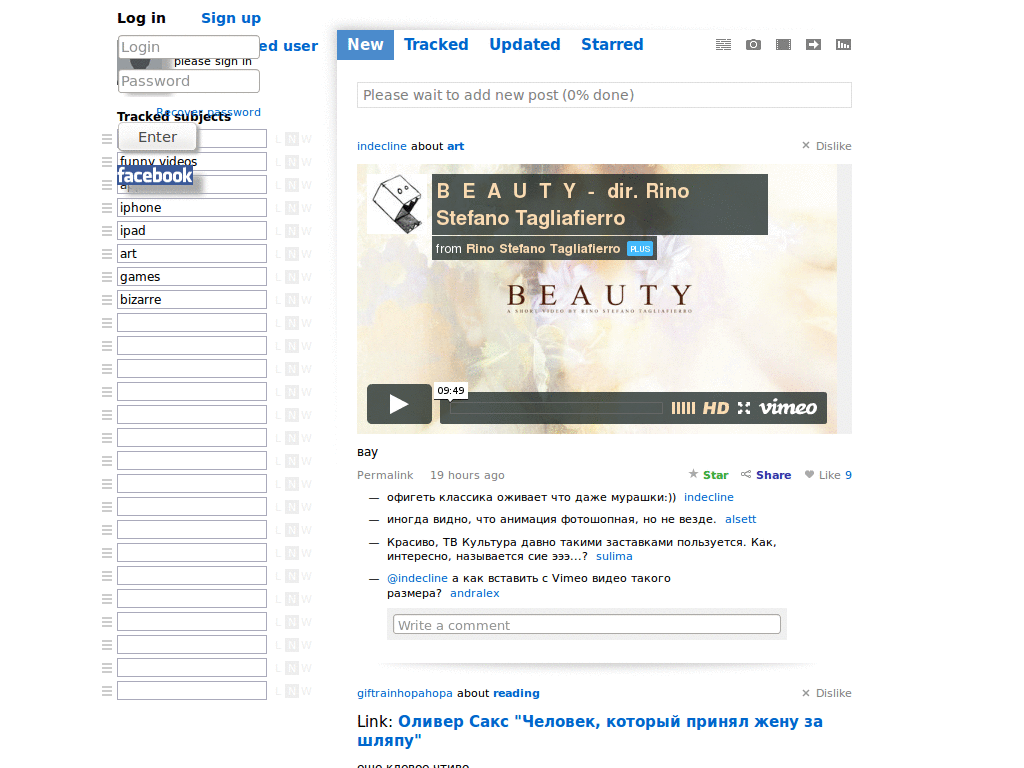
Task: Open giftrainhopahopa author link
Action: coord(405,693)
